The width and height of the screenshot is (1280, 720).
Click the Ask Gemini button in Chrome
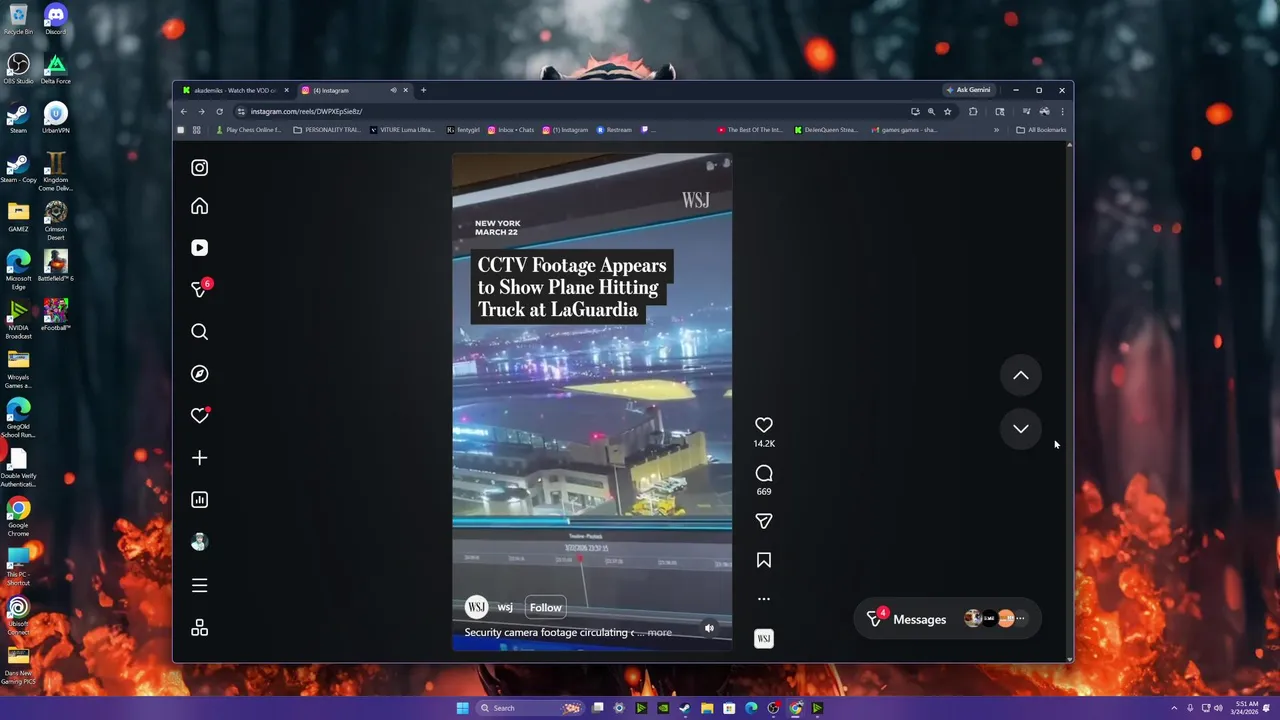coord(968,90)
